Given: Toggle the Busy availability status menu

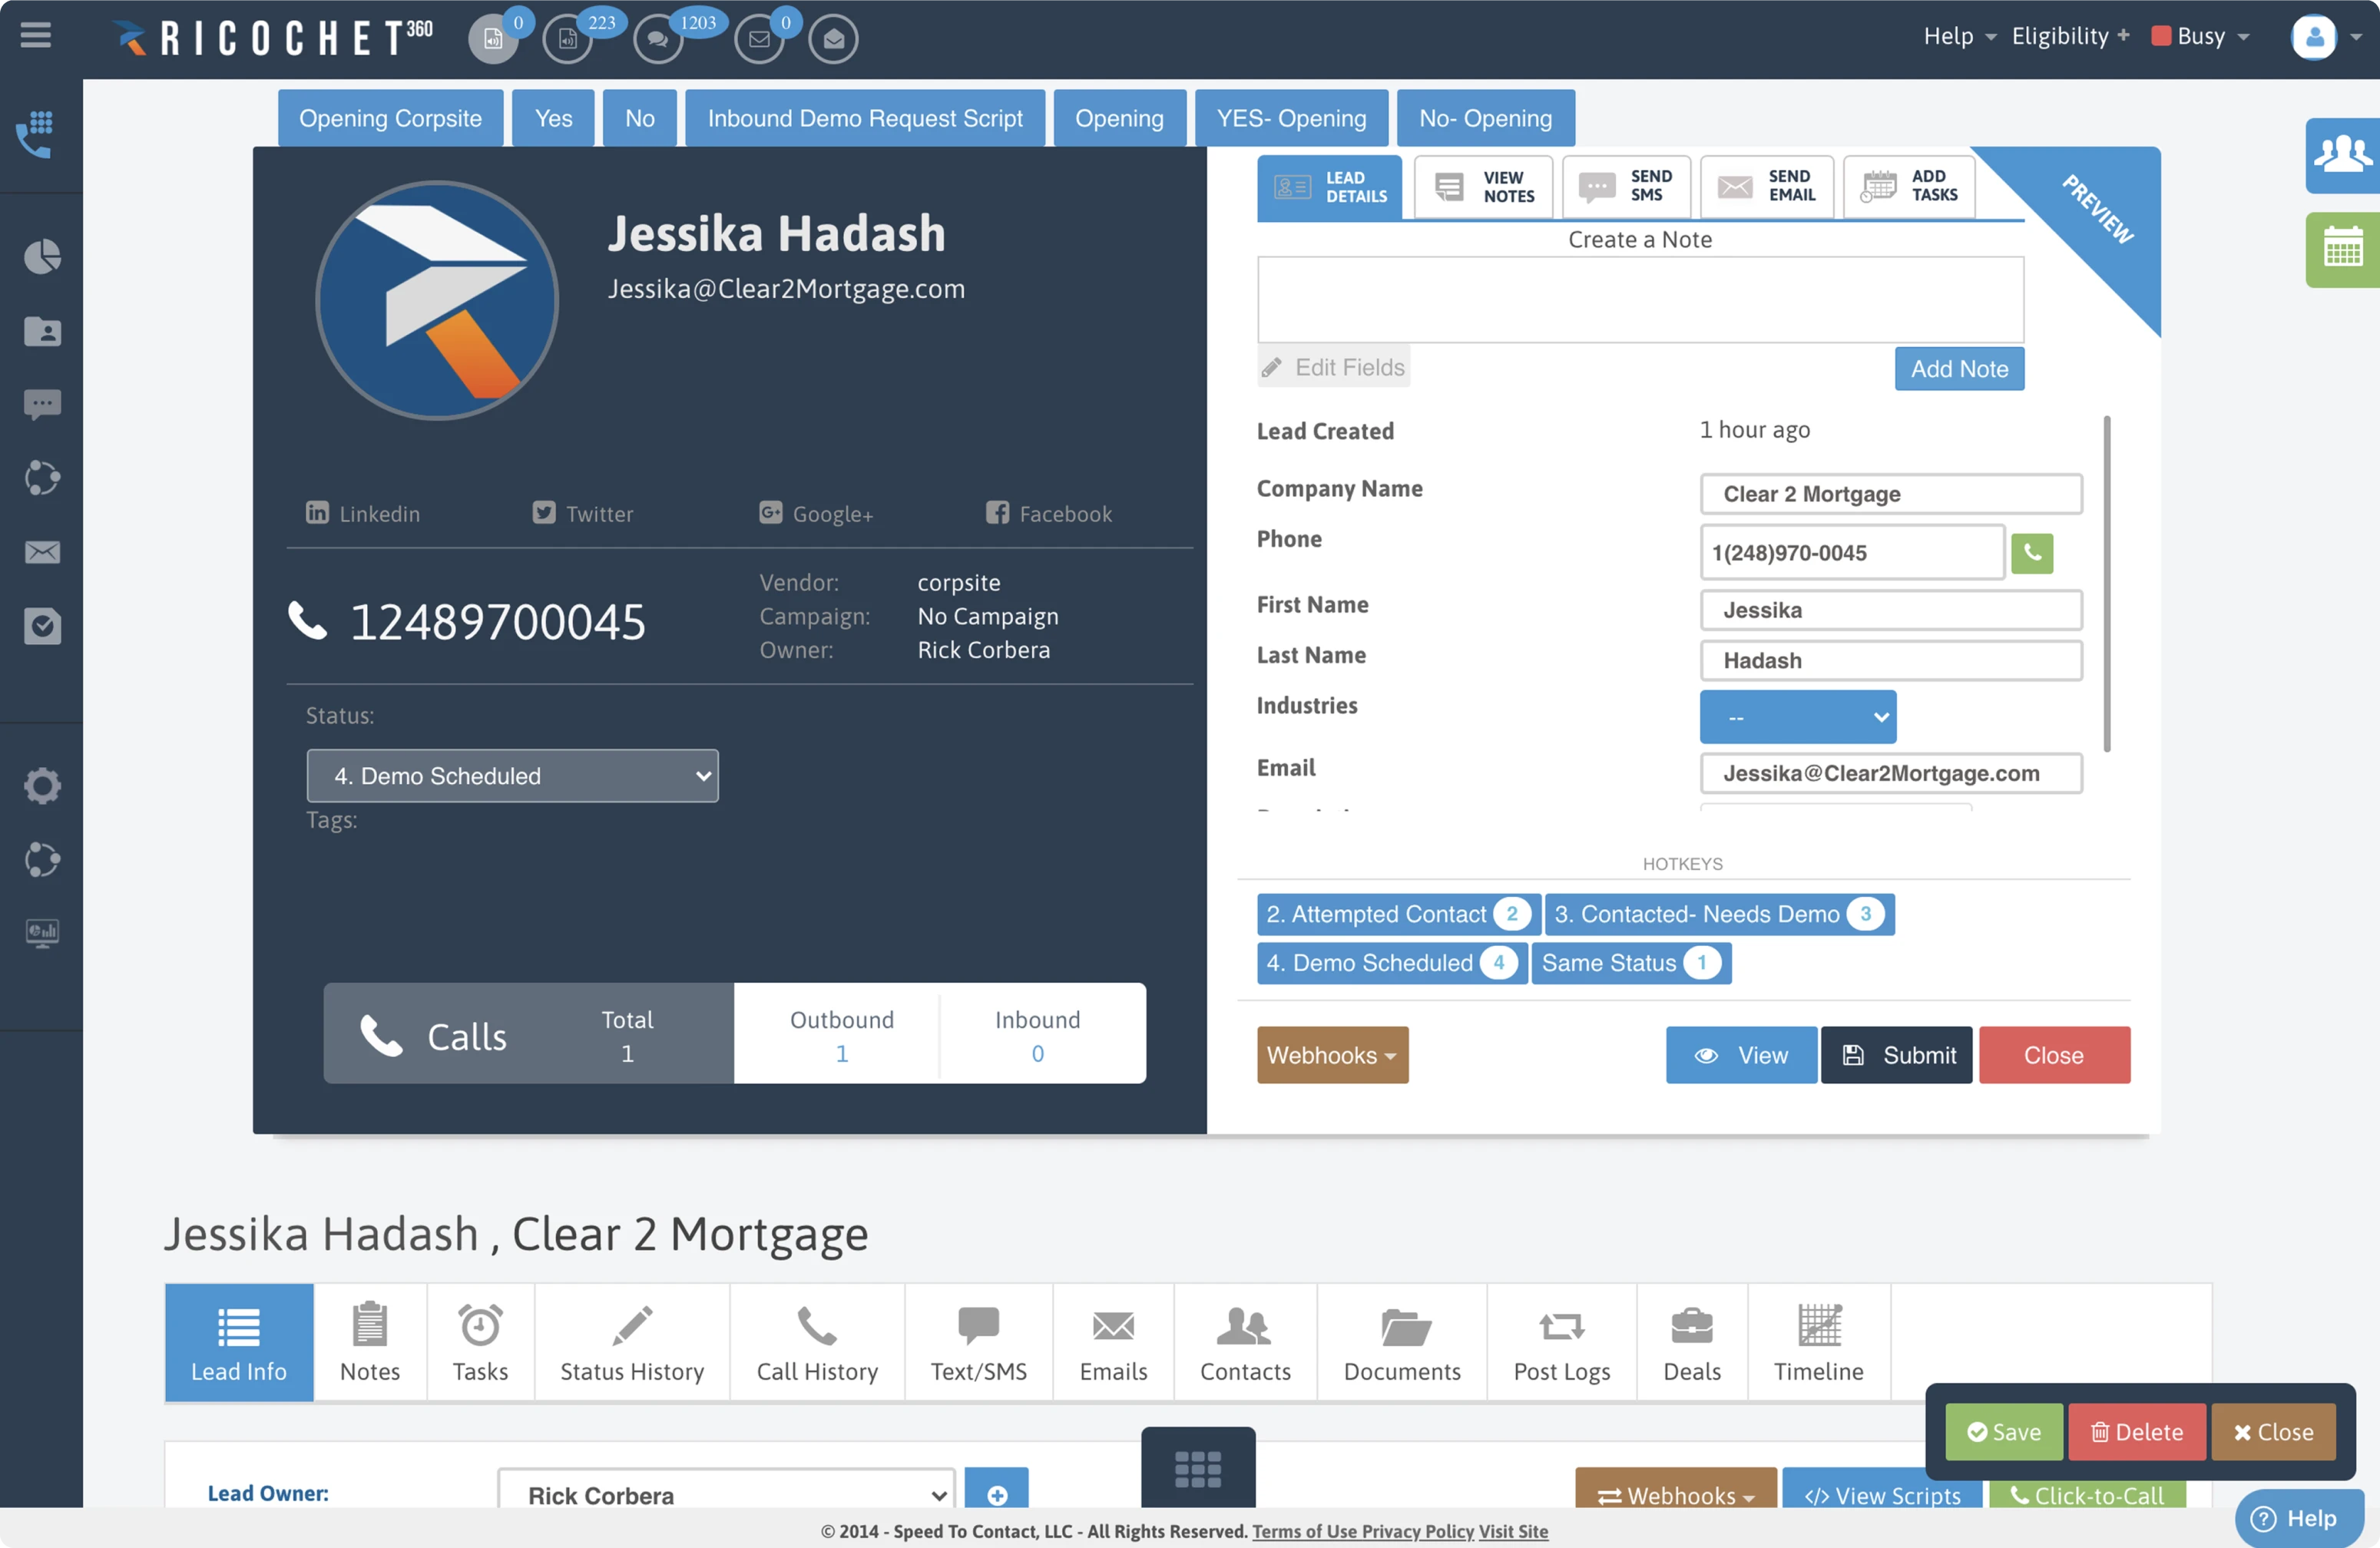Looking at the screenshot, I should tap(2202, 37).
